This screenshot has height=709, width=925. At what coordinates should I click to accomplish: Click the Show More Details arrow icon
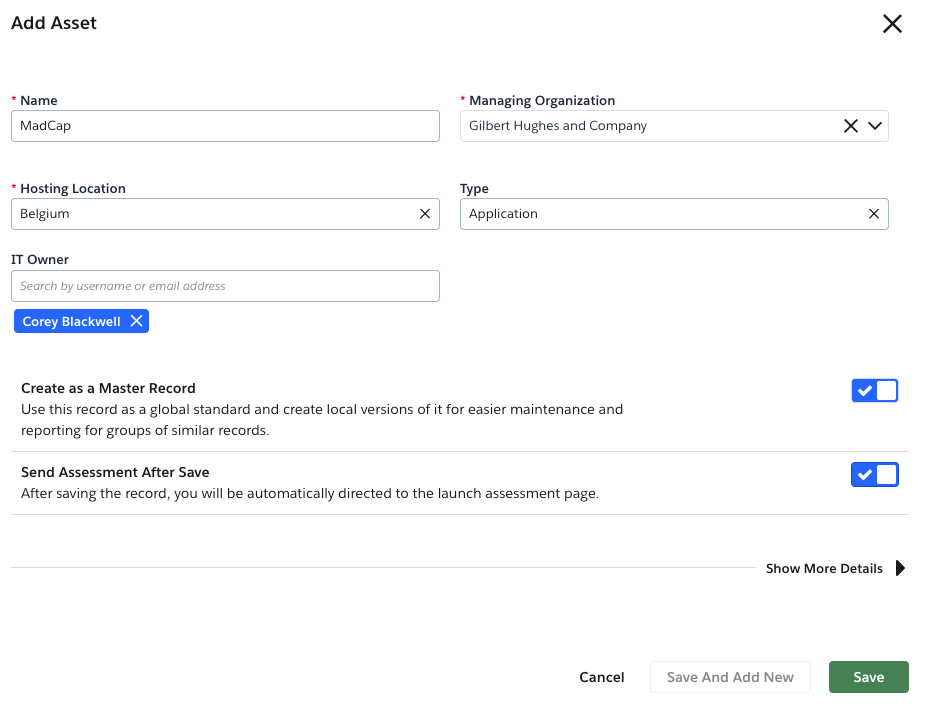pyautogui.click(x=900, y=568)
